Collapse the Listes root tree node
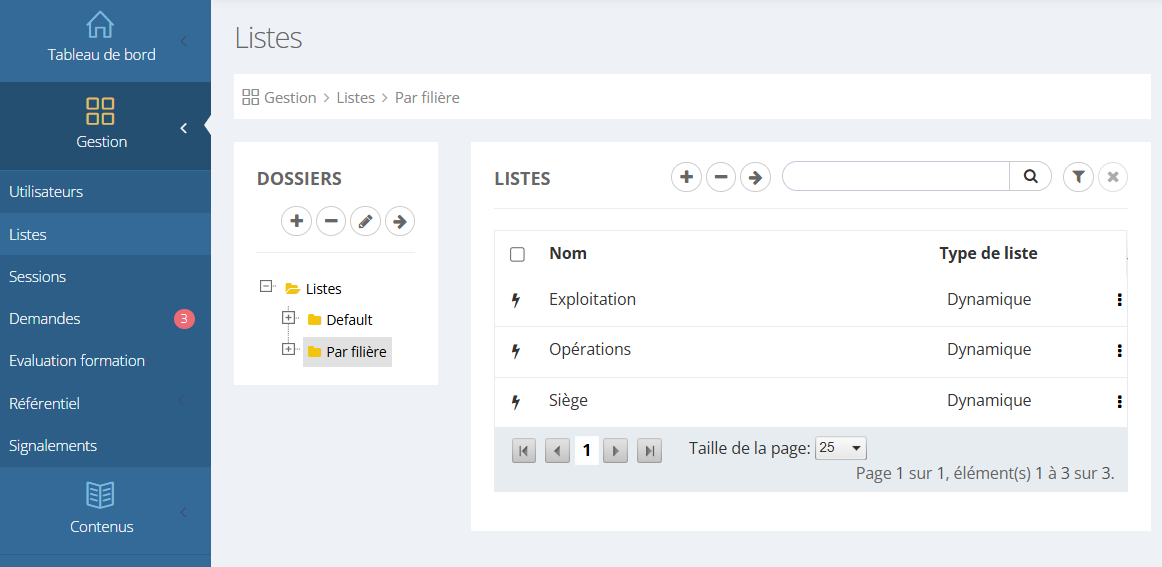Screen dimensions: 1162x567 click(x=266, y=286)
